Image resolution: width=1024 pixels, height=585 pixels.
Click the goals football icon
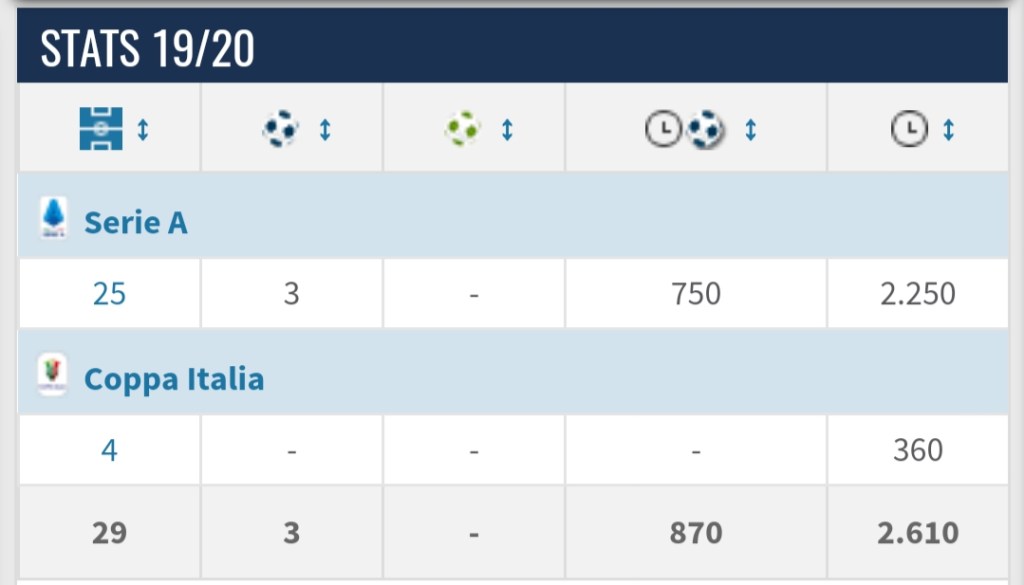281,129
